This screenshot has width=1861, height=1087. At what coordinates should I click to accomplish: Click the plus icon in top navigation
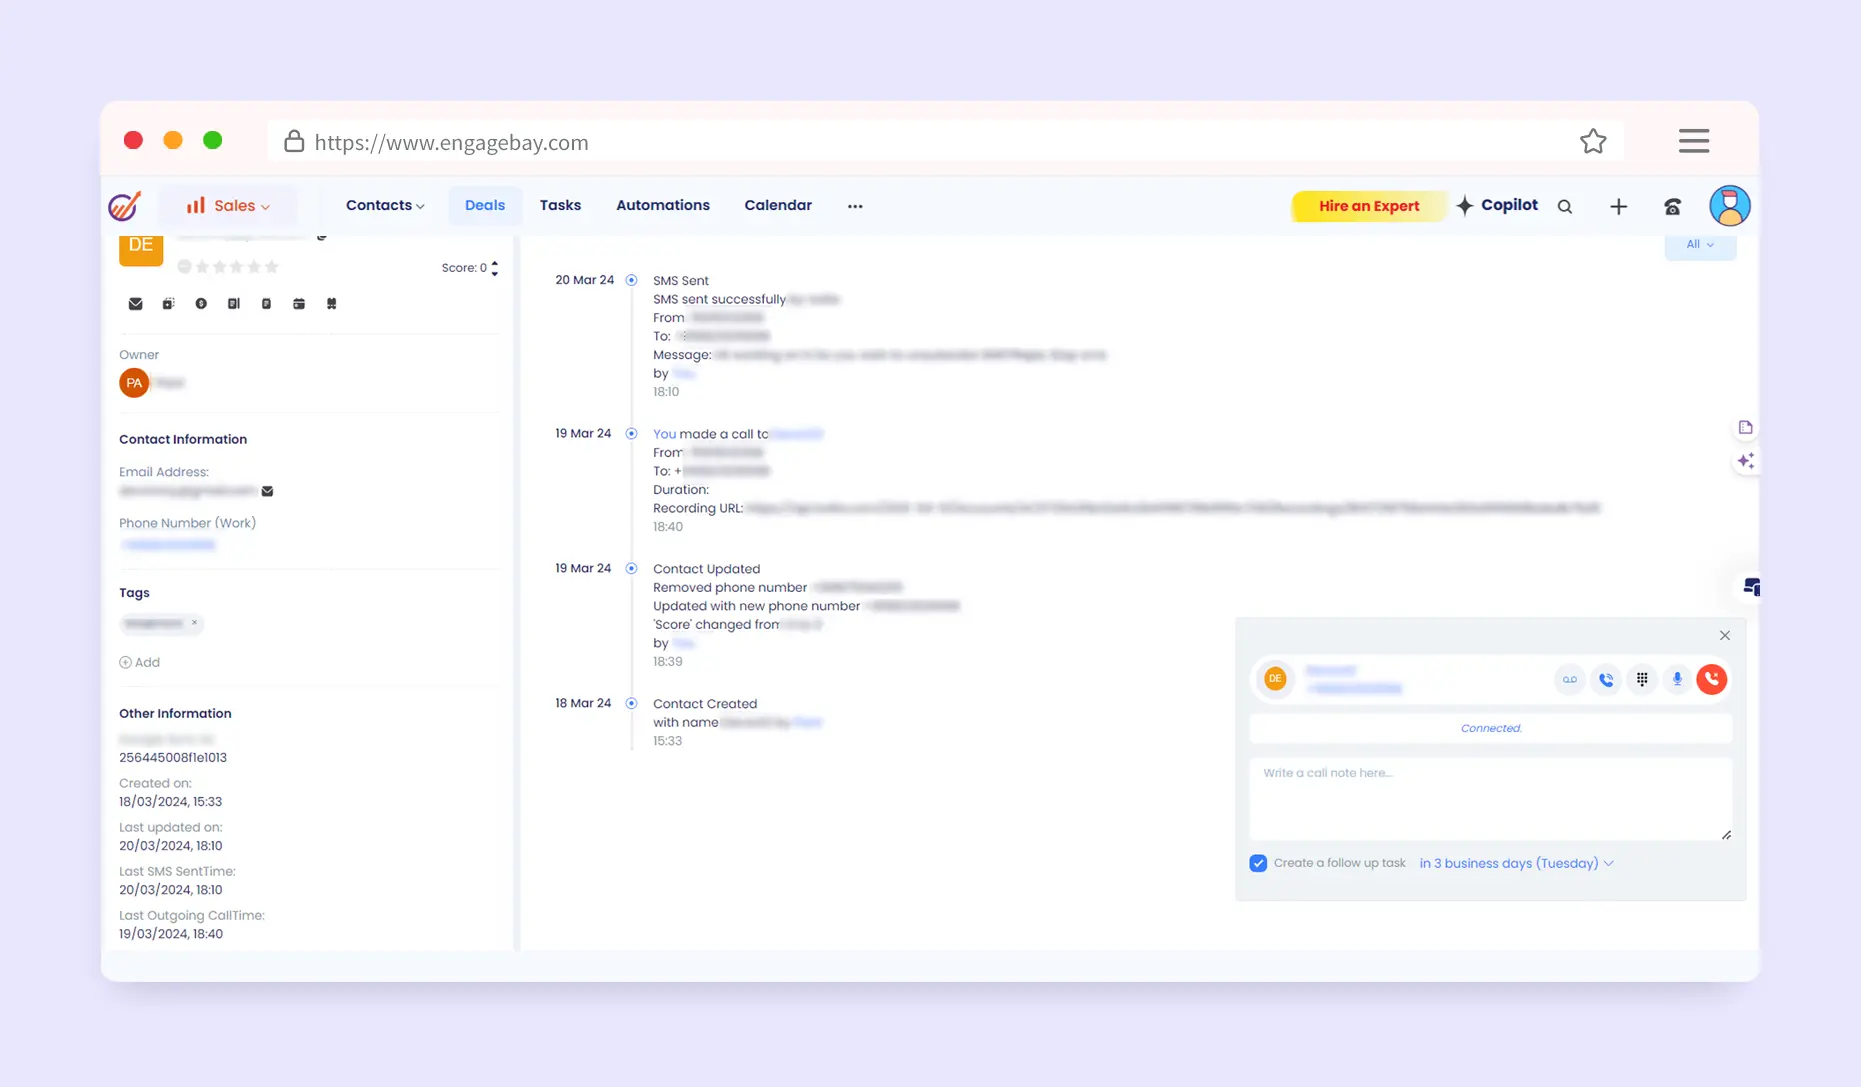coord(1618,207)
